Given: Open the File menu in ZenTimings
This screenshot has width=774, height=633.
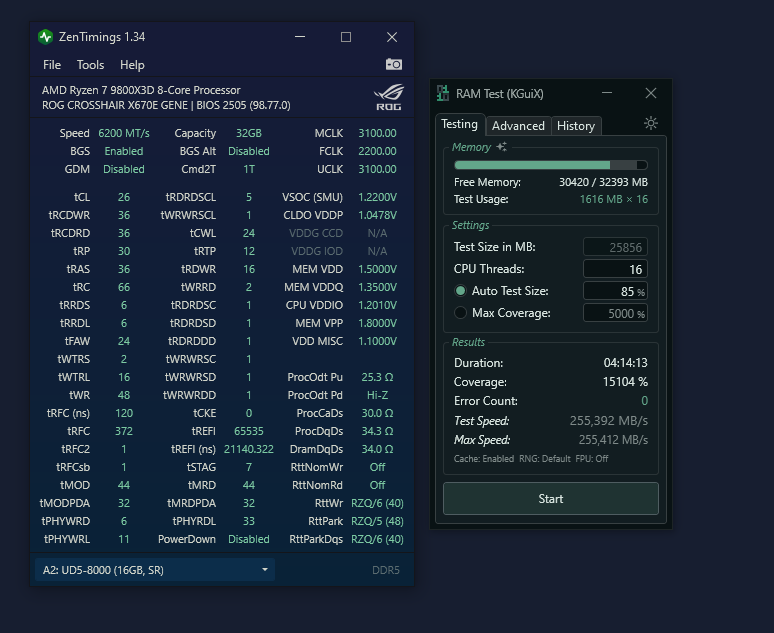Looking at the screenshot, I should [x=52, y=65].
